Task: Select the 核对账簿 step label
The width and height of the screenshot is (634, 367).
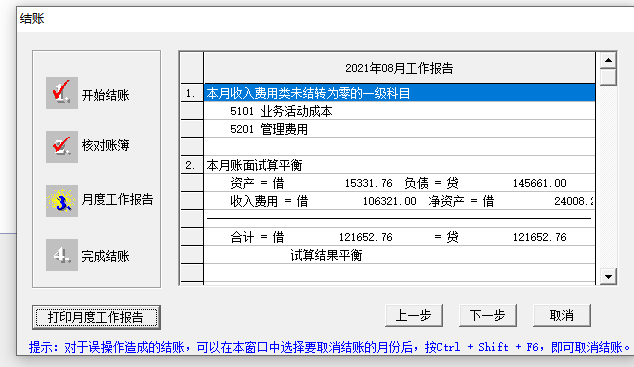Action: tap(106, 145)
